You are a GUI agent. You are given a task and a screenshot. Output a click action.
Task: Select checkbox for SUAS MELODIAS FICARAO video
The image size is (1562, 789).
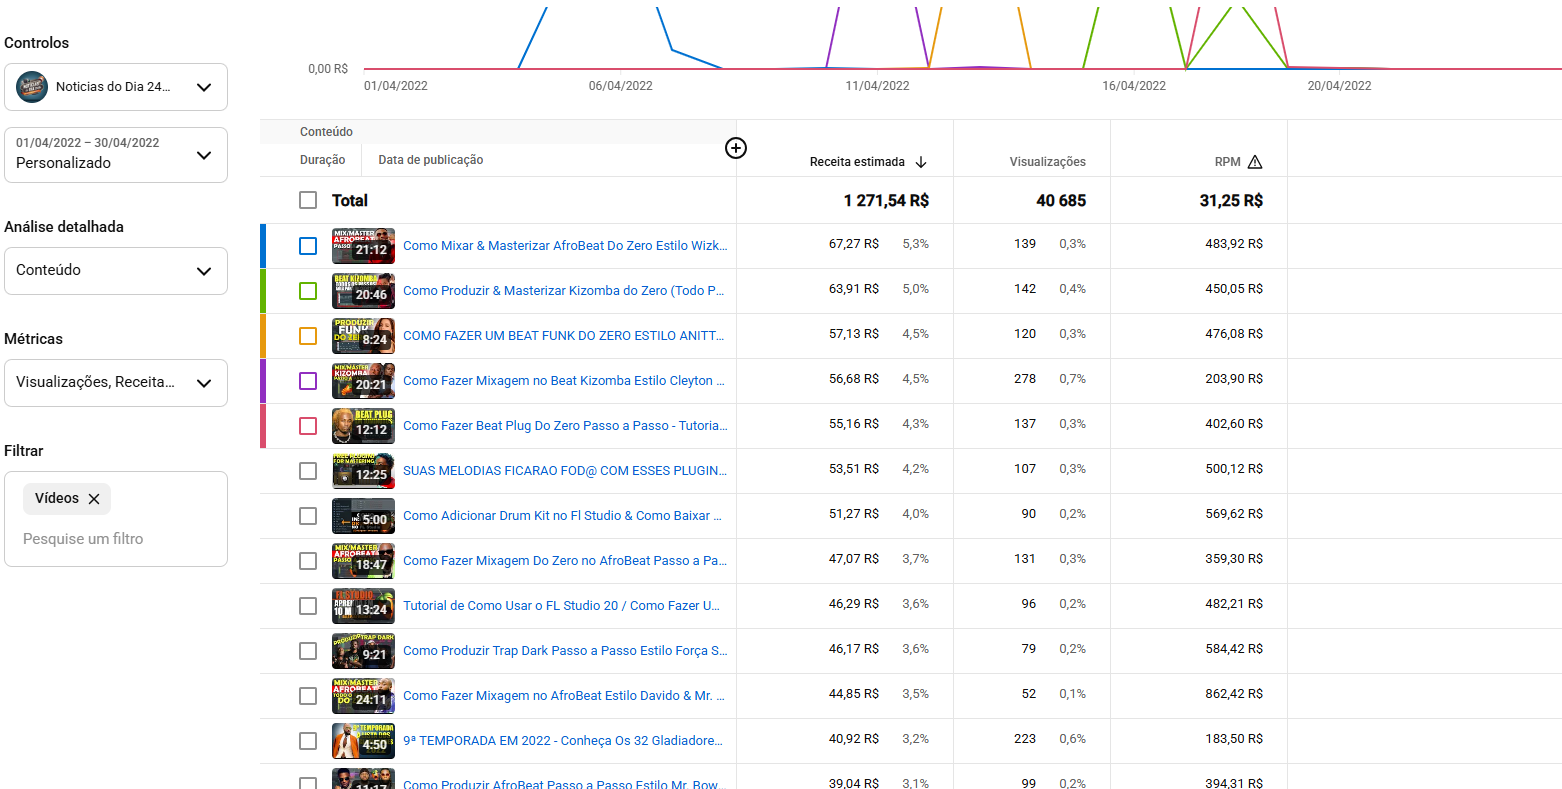pyautogui.click(x=308, y=471)
